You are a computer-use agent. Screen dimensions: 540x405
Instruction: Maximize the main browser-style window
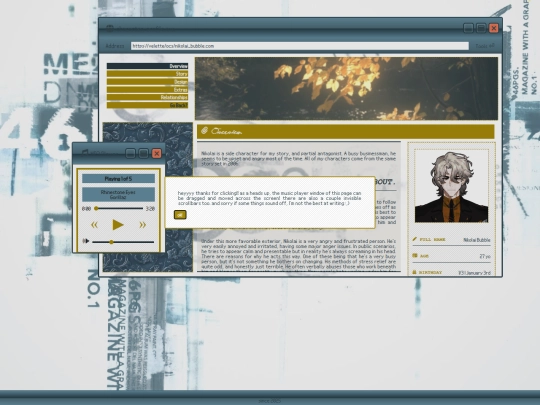coord(481,28)
